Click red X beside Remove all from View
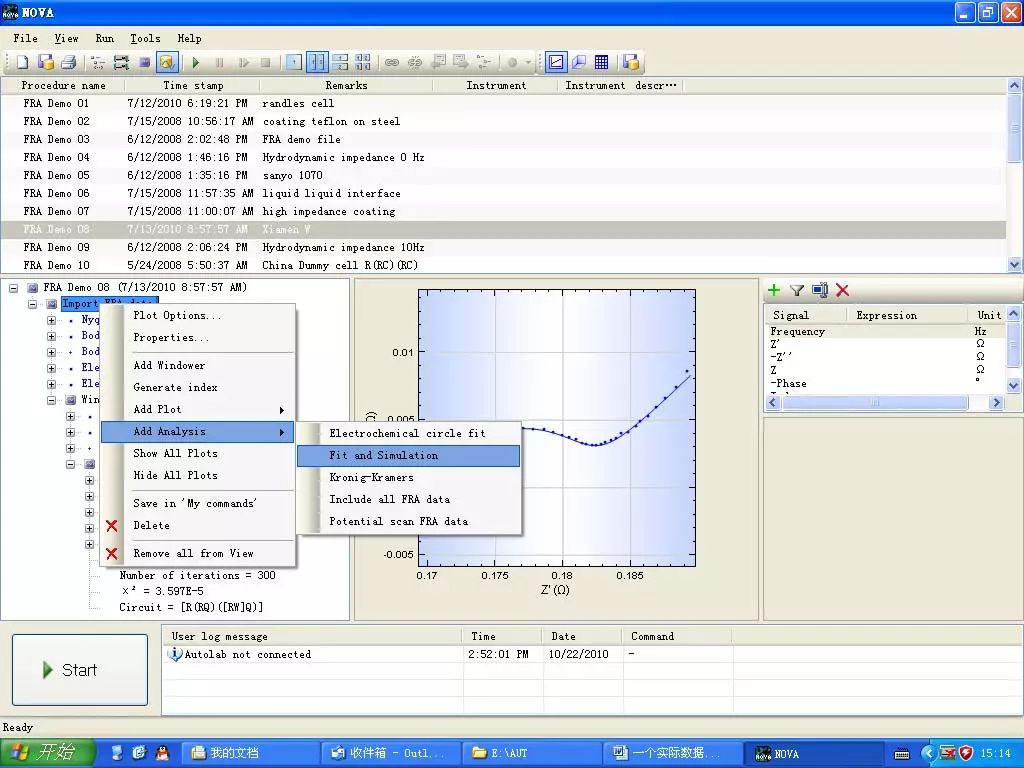The width and height of the screenshot is (1024, 768). [x=112, y=554]
